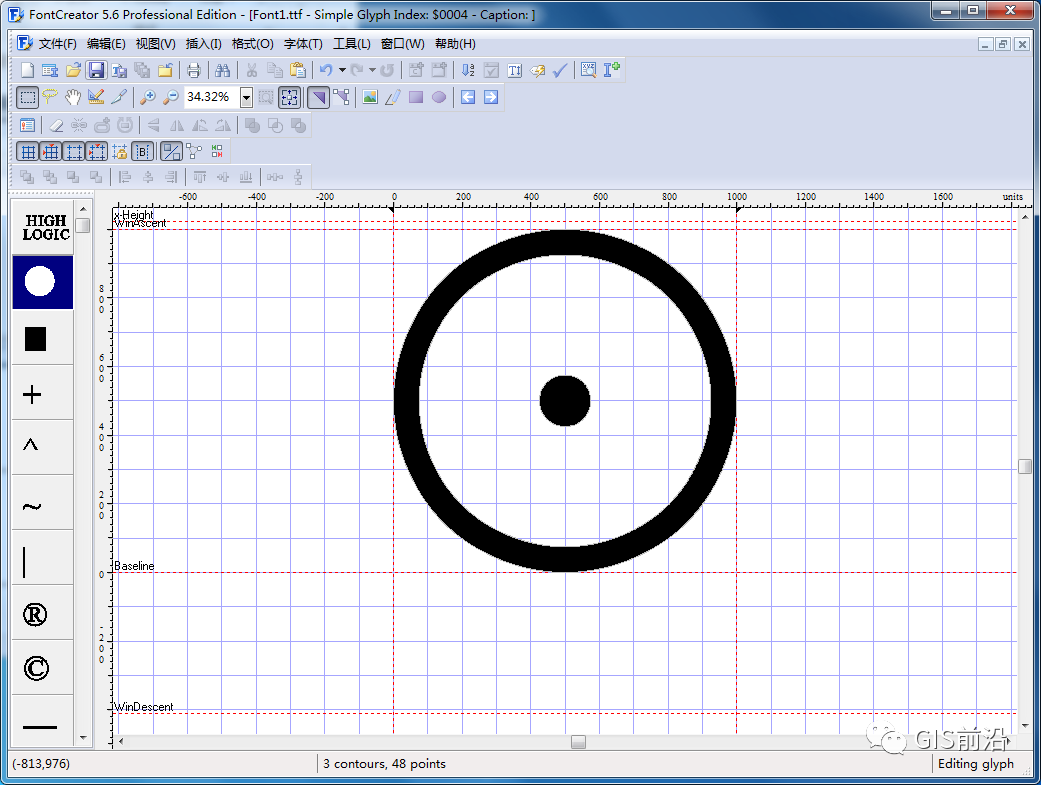Screen dimensions: 1041x785
Task: Click the Find binoculars icon
Action: [222, 70]
